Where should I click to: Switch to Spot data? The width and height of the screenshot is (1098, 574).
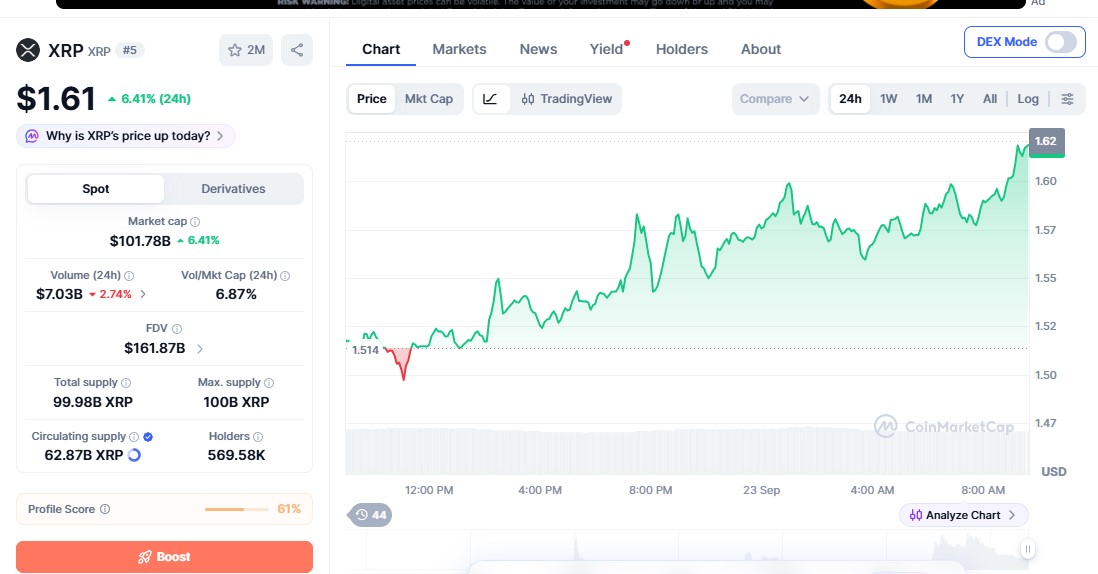96,189
